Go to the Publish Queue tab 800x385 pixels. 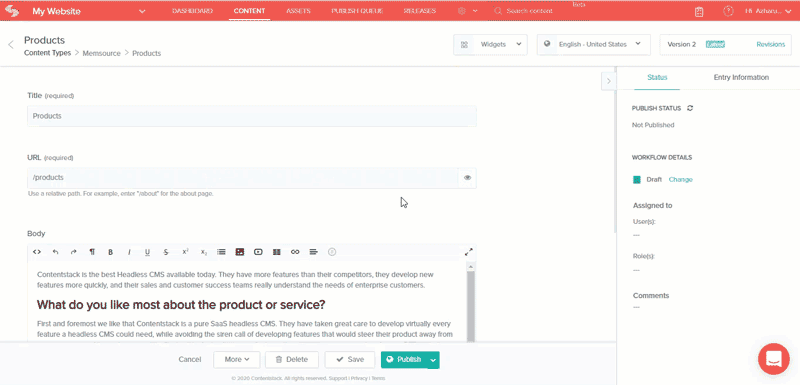point(357,11)
